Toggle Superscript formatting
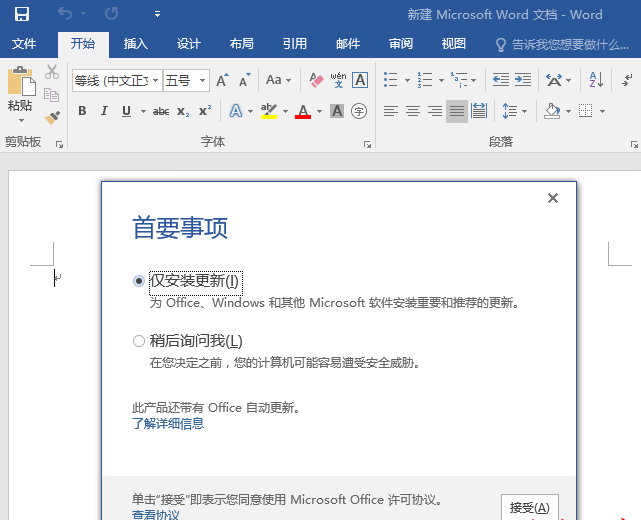 pyautogui.click(x=205, y=111)
